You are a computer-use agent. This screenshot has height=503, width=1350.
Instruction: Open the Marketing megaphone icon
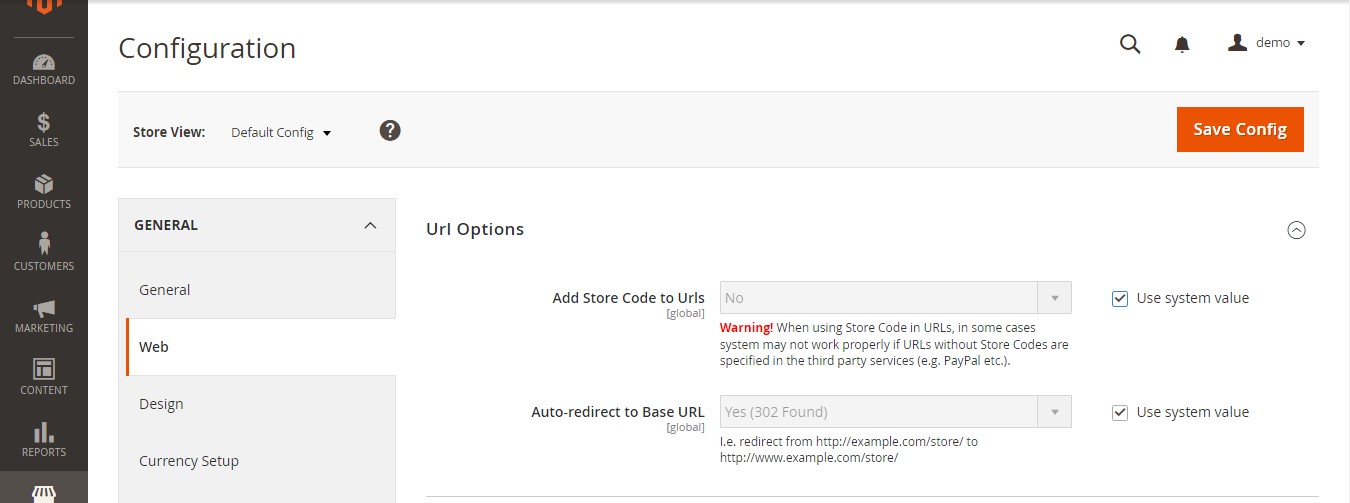44,316
